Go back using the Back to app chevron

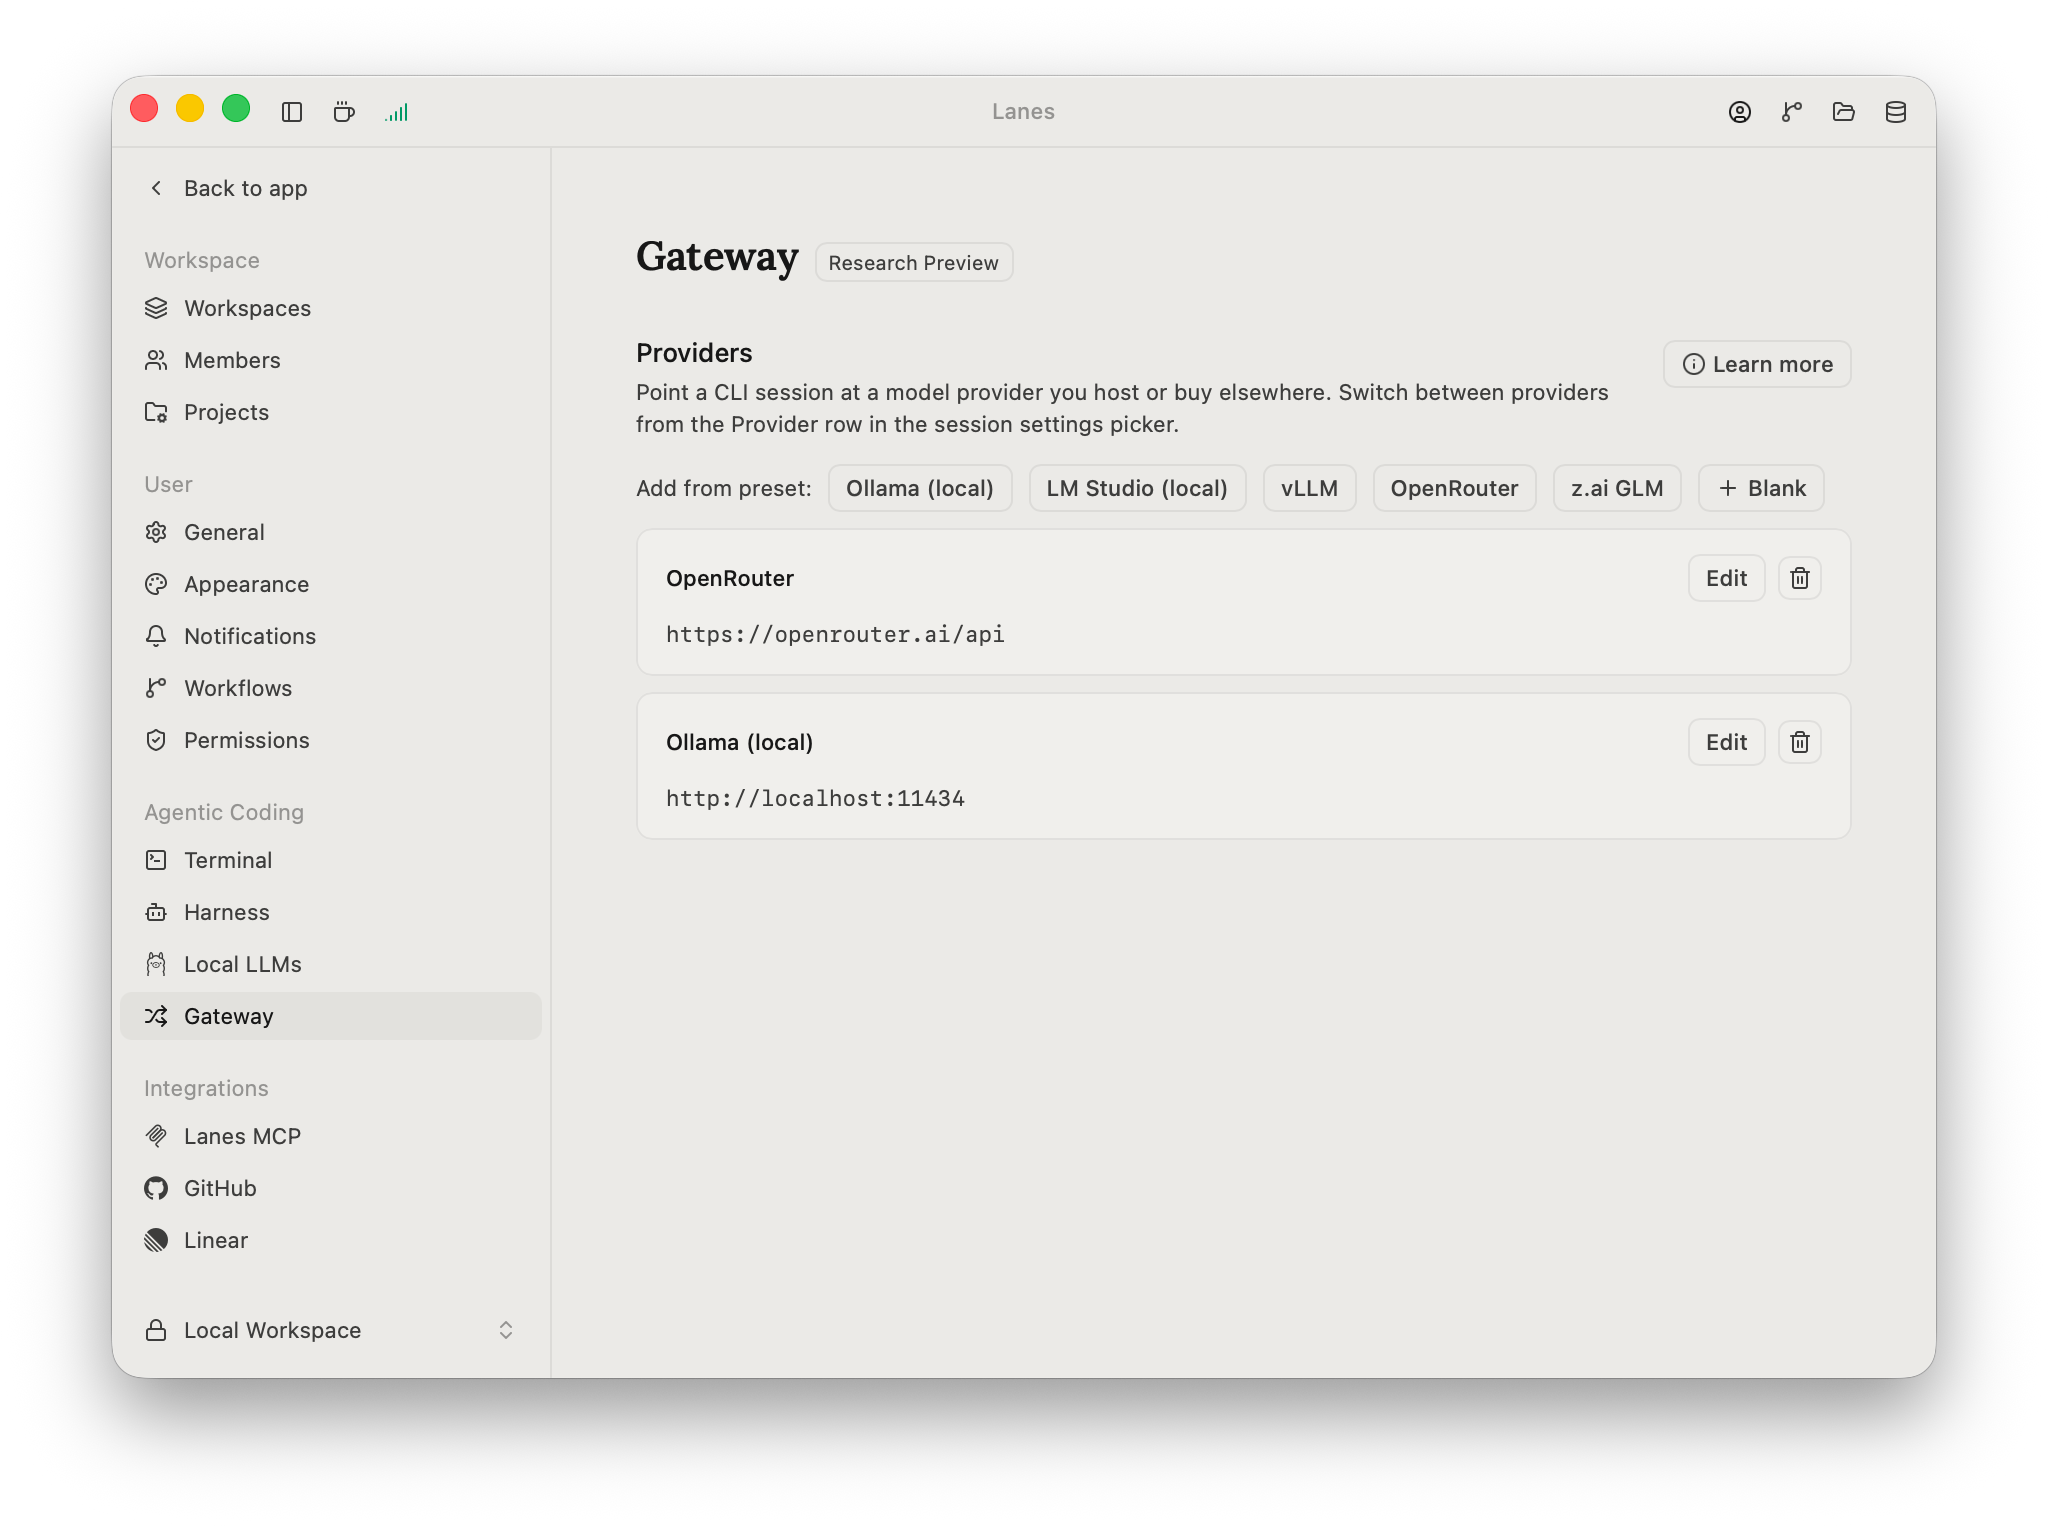[x=156, y=188]
